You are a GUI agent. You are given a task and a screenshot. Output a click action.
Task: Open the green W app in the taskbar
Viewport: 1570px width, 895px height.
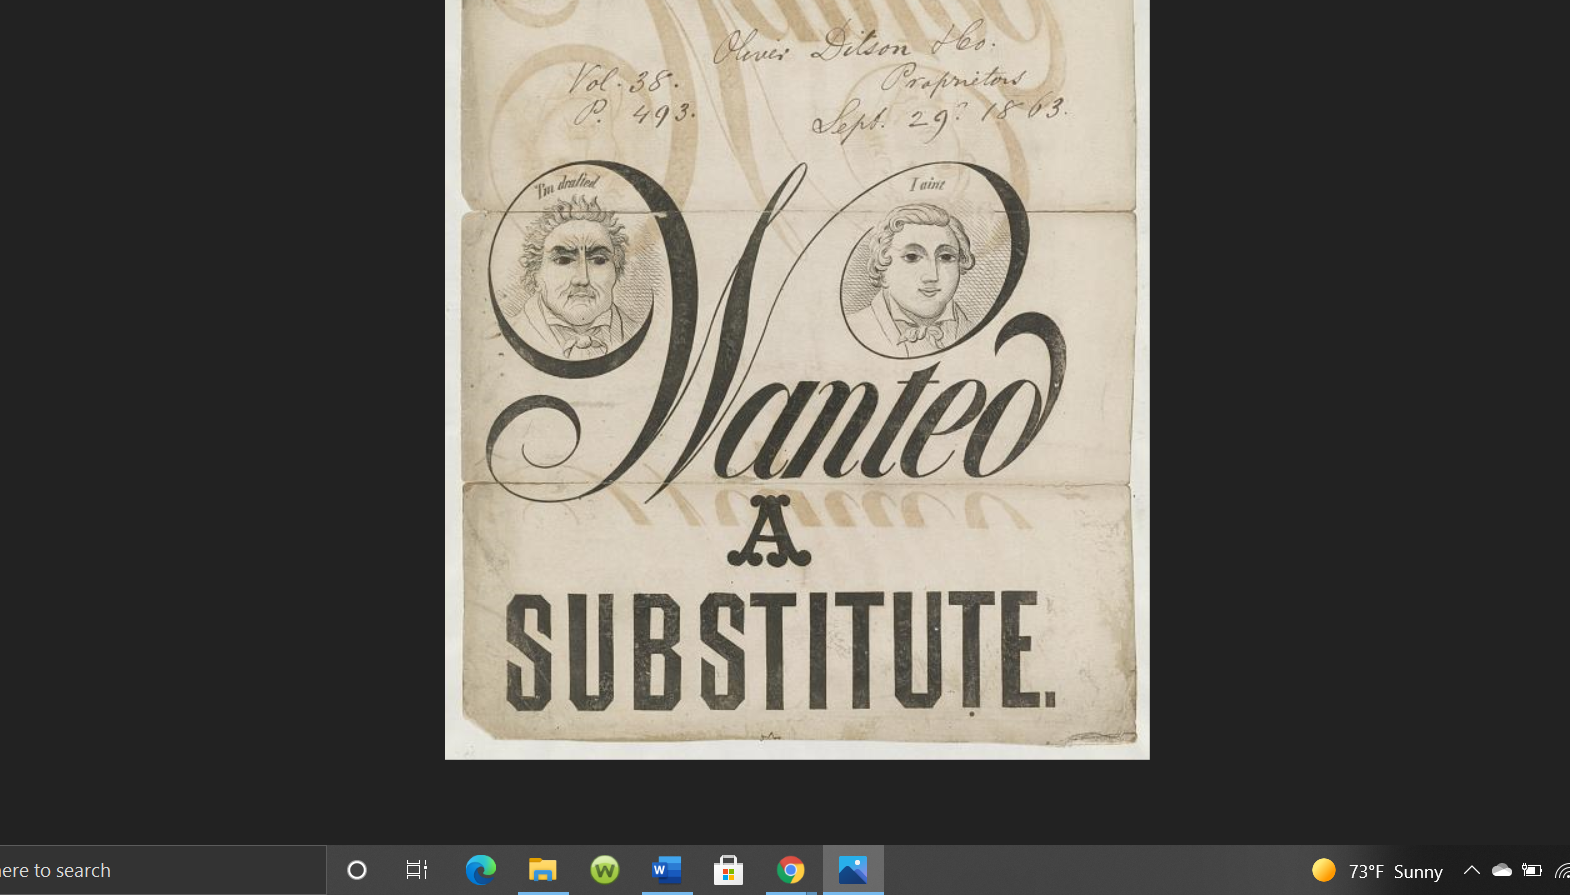[605, 870]
